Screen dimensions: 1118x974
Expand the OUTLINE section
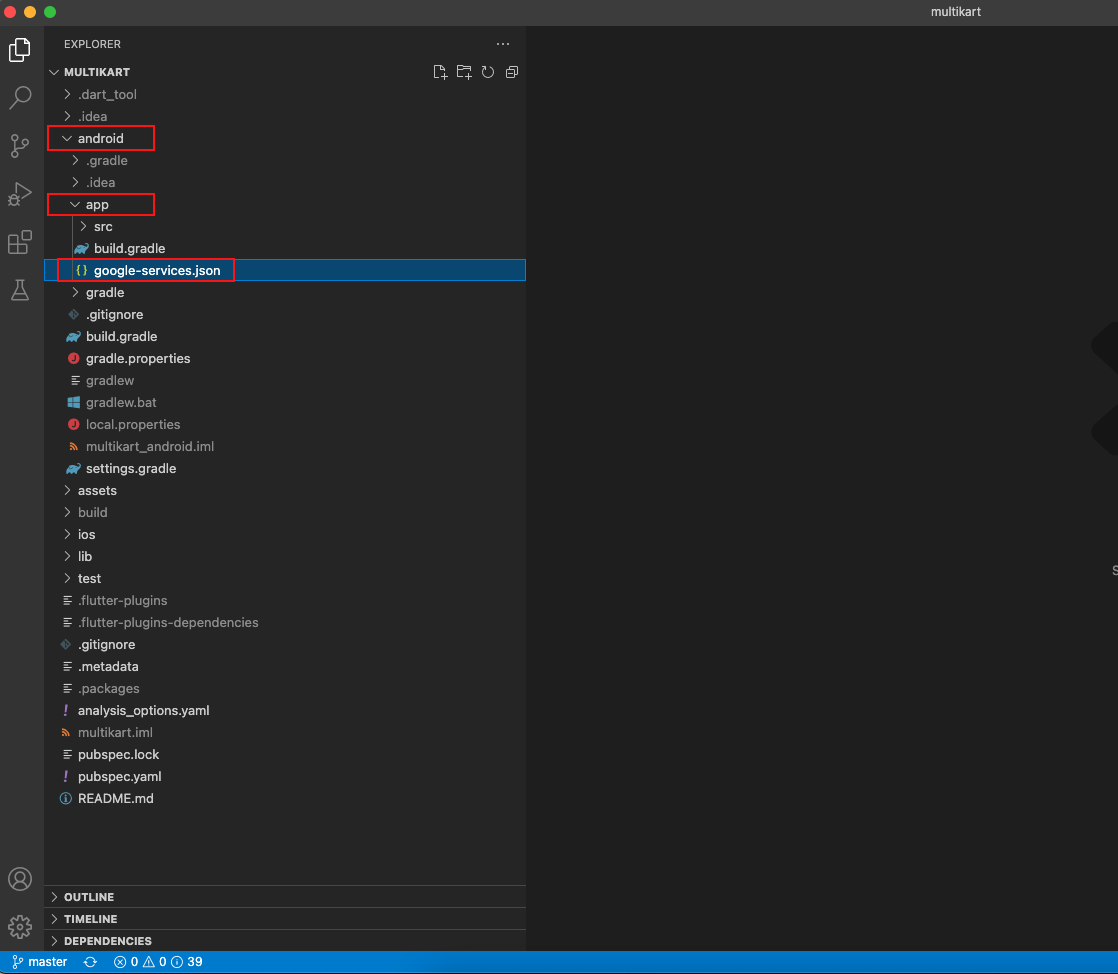[x=285, y=897]
